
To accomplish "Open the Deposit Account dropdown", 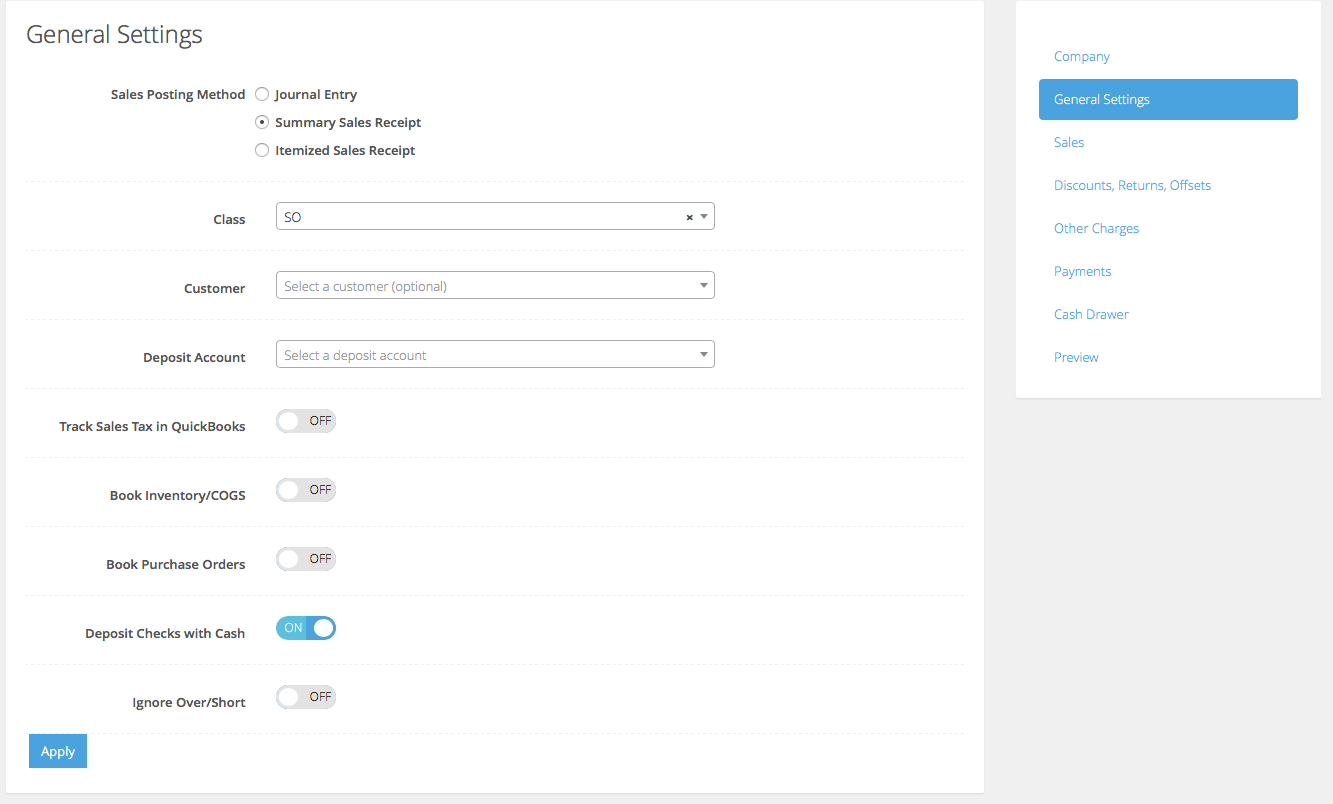I will (495, 355).
